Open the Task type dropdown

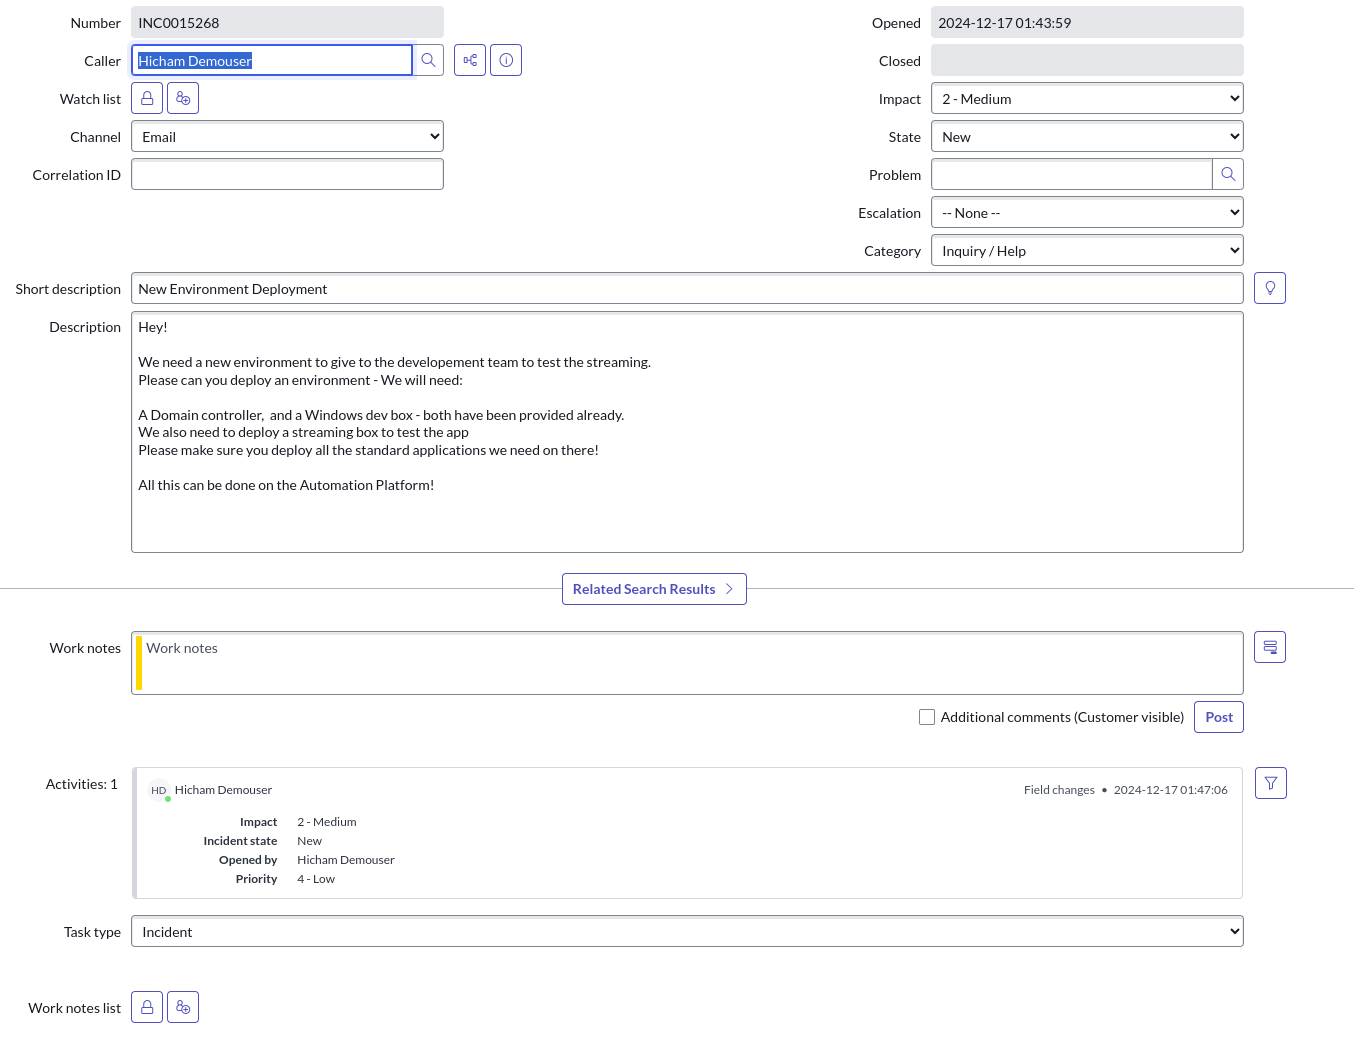[x=687, y=931]
